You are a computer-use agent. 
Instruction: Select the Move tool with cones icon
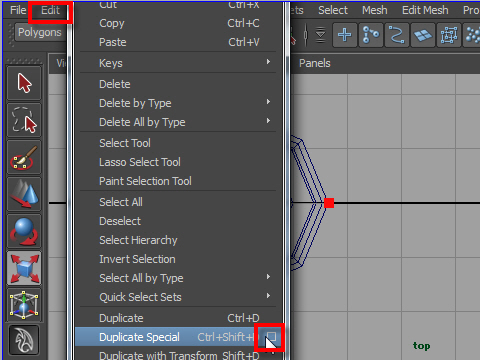pos(24,194)
